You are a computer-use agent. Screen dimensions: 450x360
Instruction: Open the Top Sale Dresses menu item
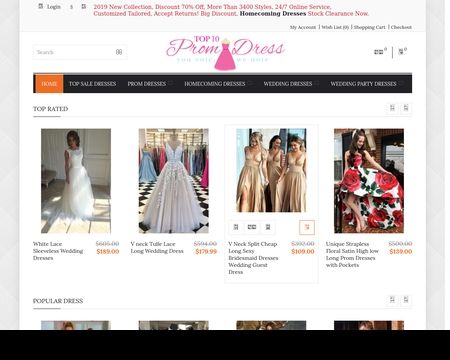click(92, 84)
